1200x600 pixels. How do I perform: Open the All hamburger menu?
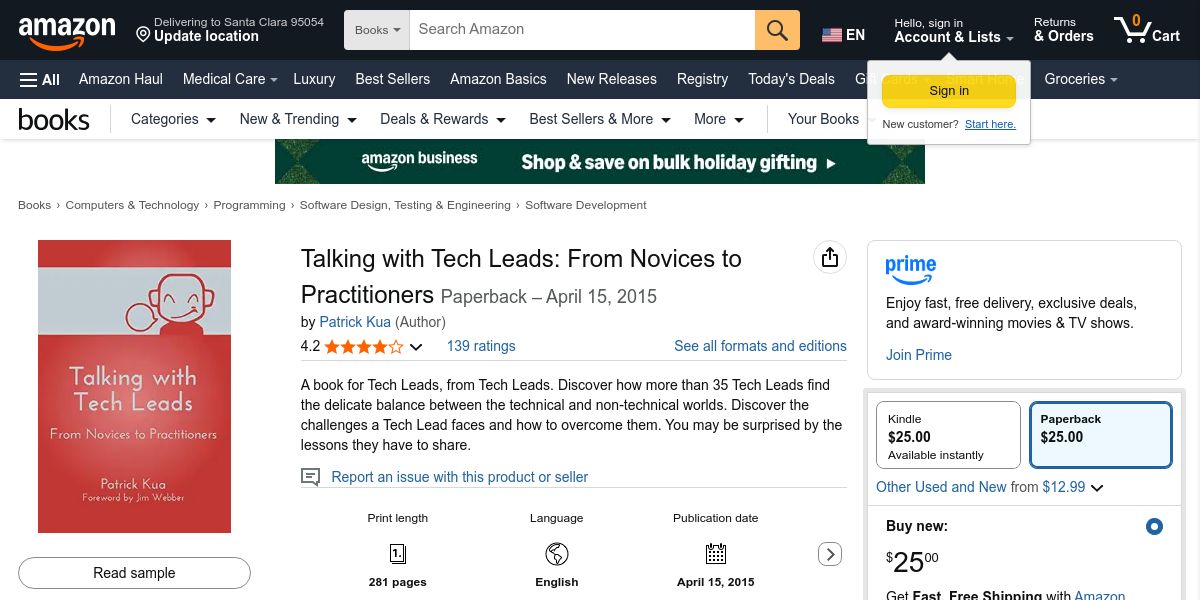coord(39,79)
